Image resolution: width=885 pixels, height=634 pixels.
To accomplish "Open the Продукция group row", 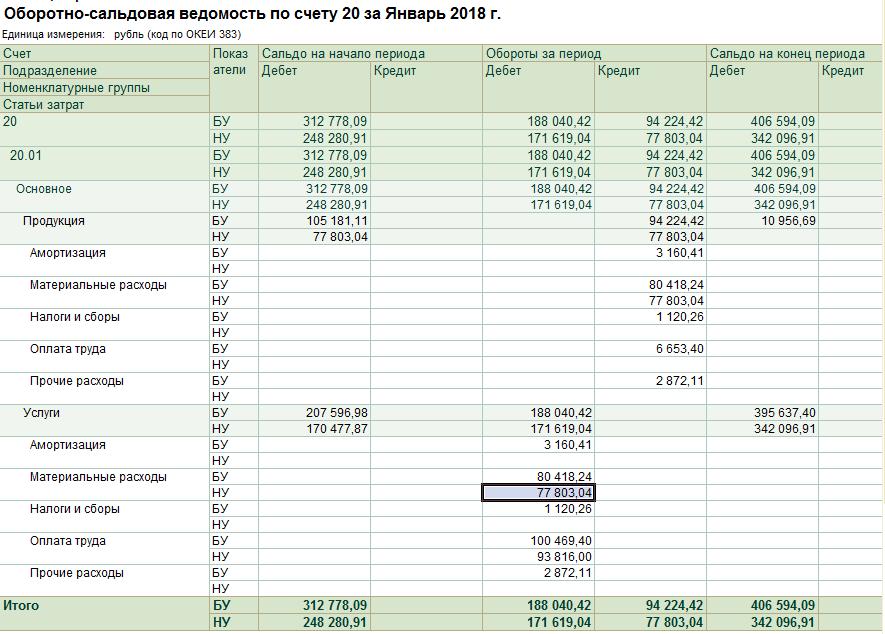I will (x=54, y=221).
